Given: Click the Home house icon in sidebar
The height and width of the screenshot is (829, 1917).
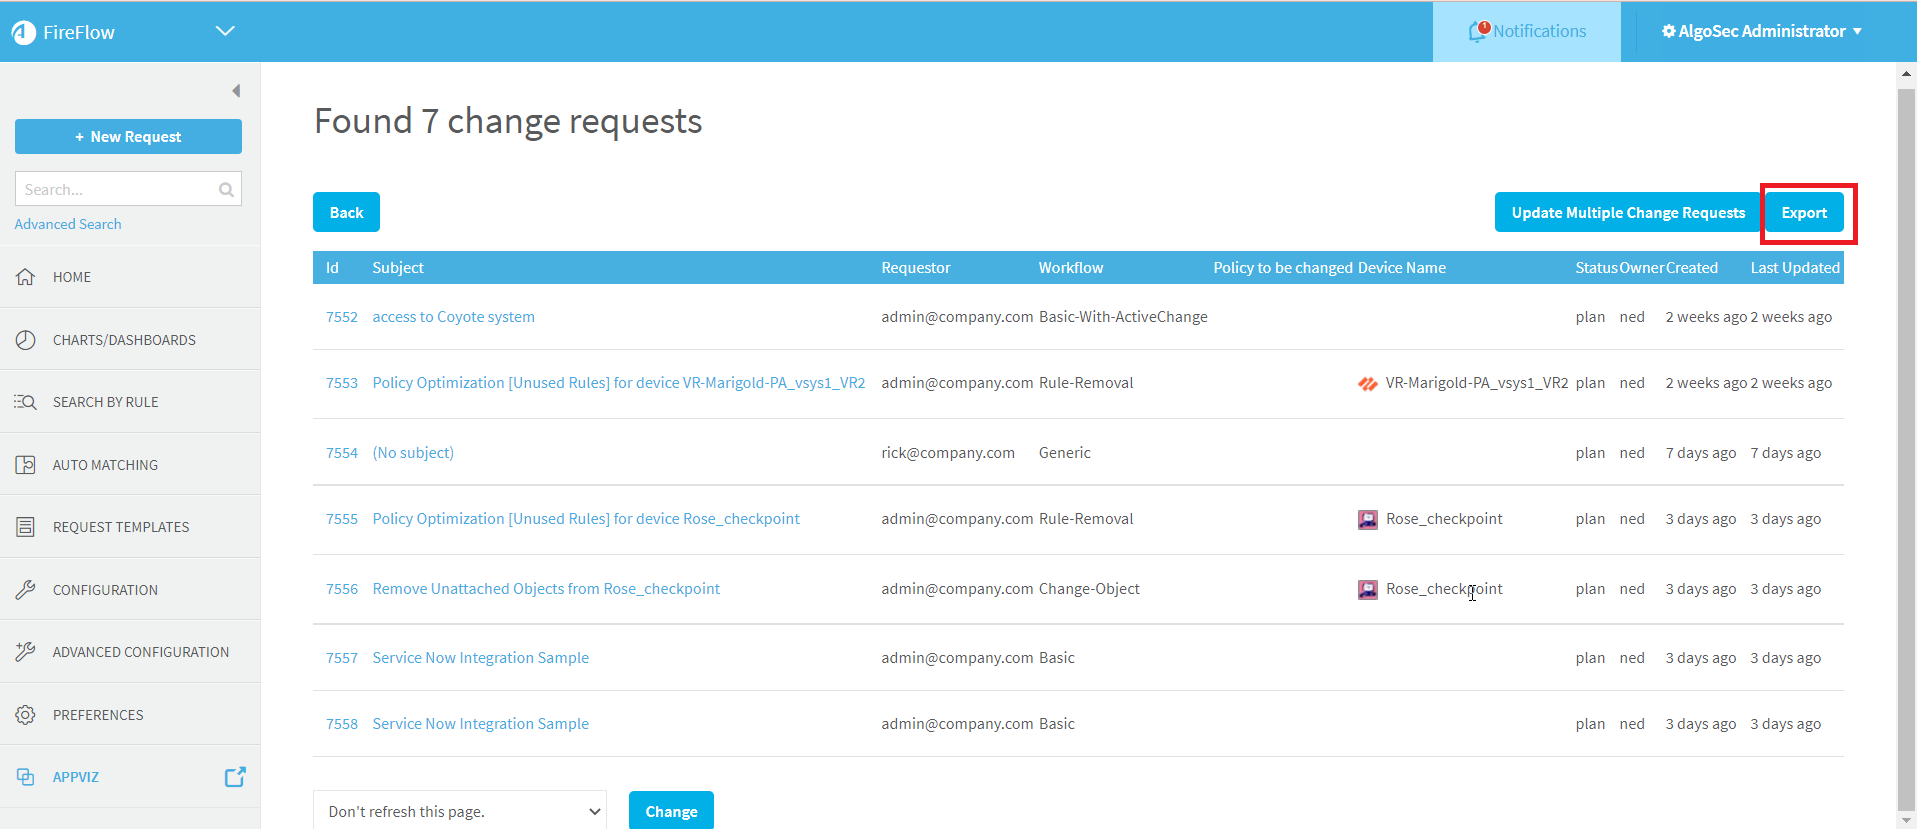Looking at the screenshot, I should pos(26,277).
